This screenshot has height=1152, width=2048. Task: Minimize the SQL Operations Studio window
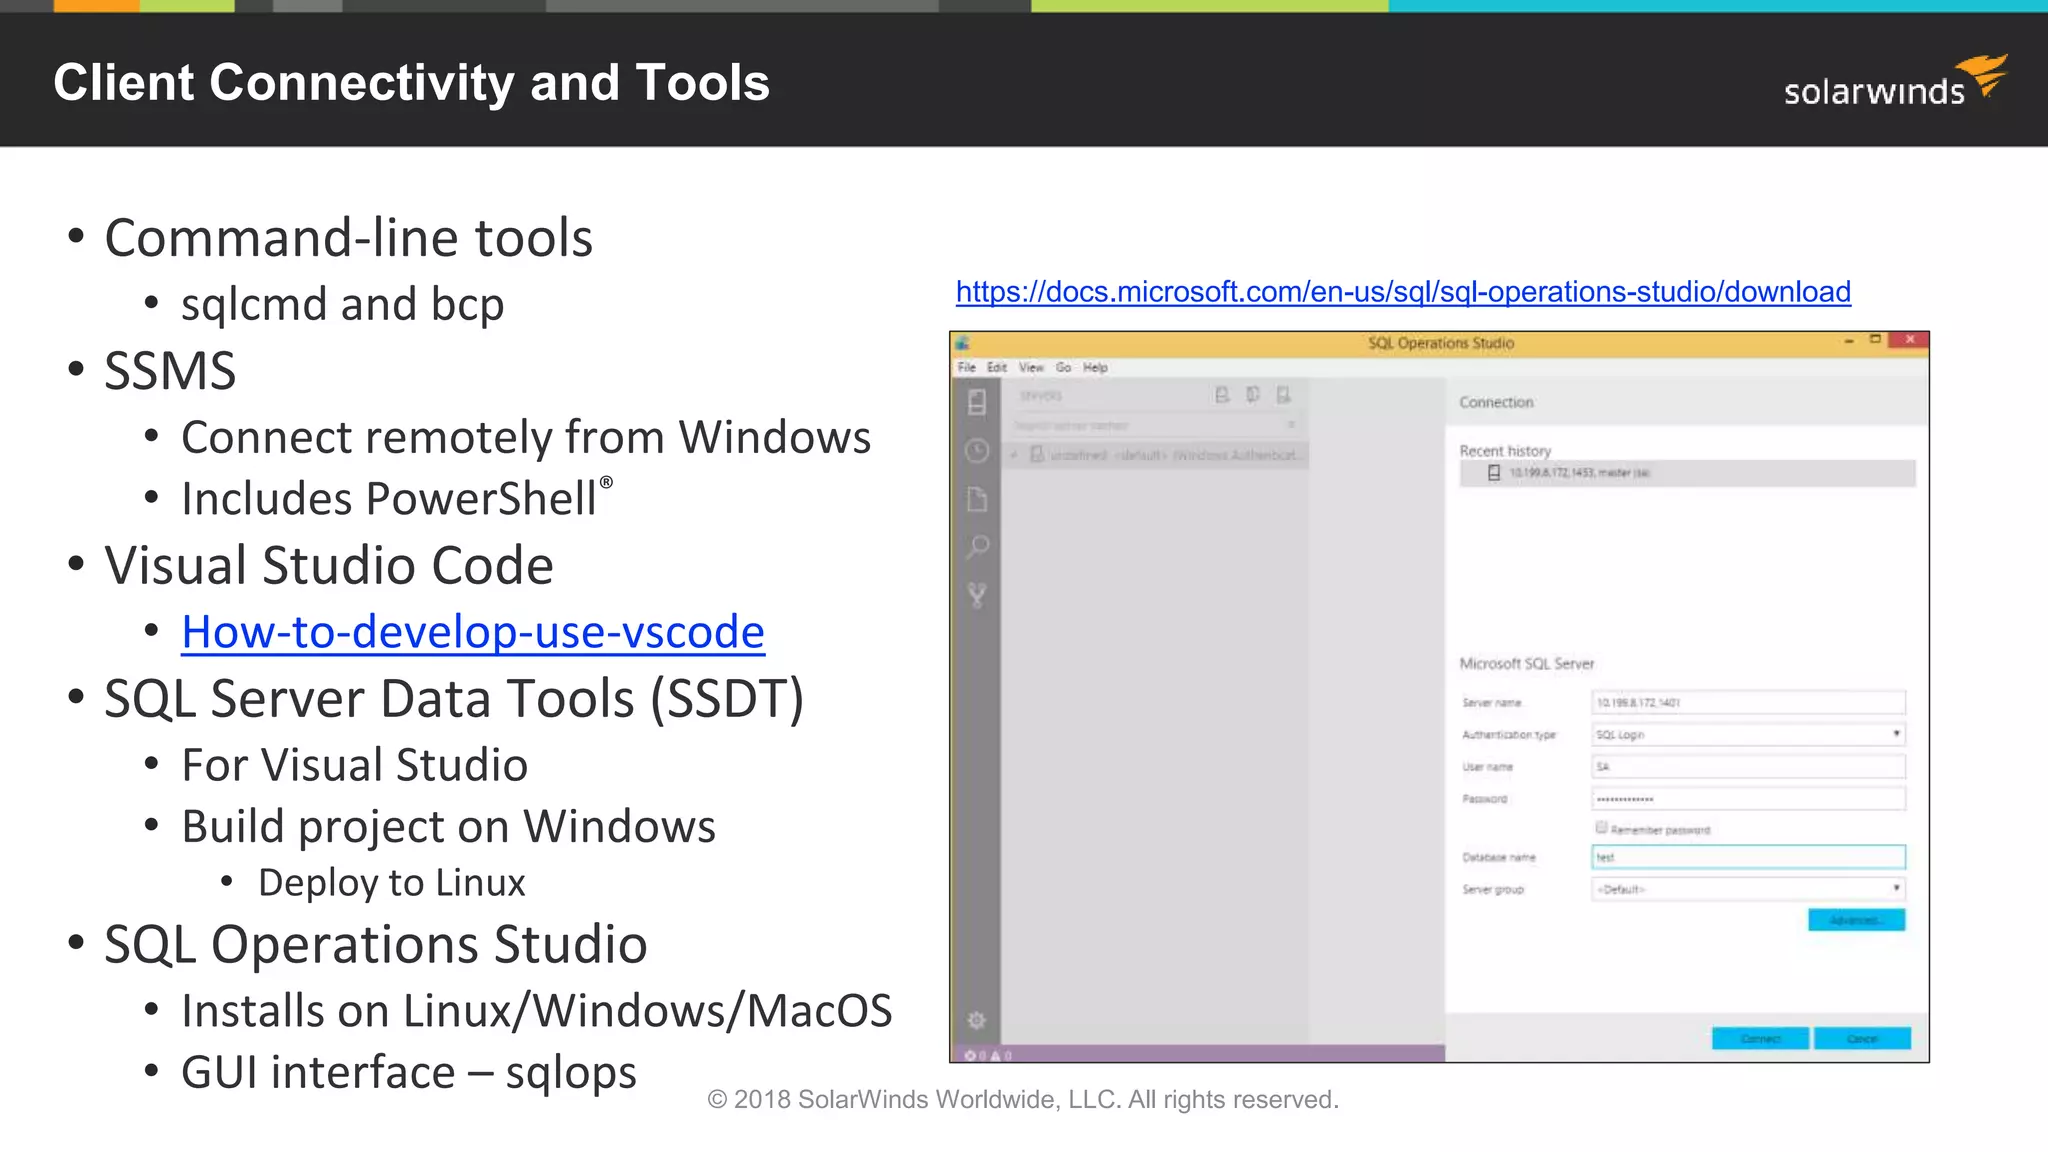(1848, 341)
